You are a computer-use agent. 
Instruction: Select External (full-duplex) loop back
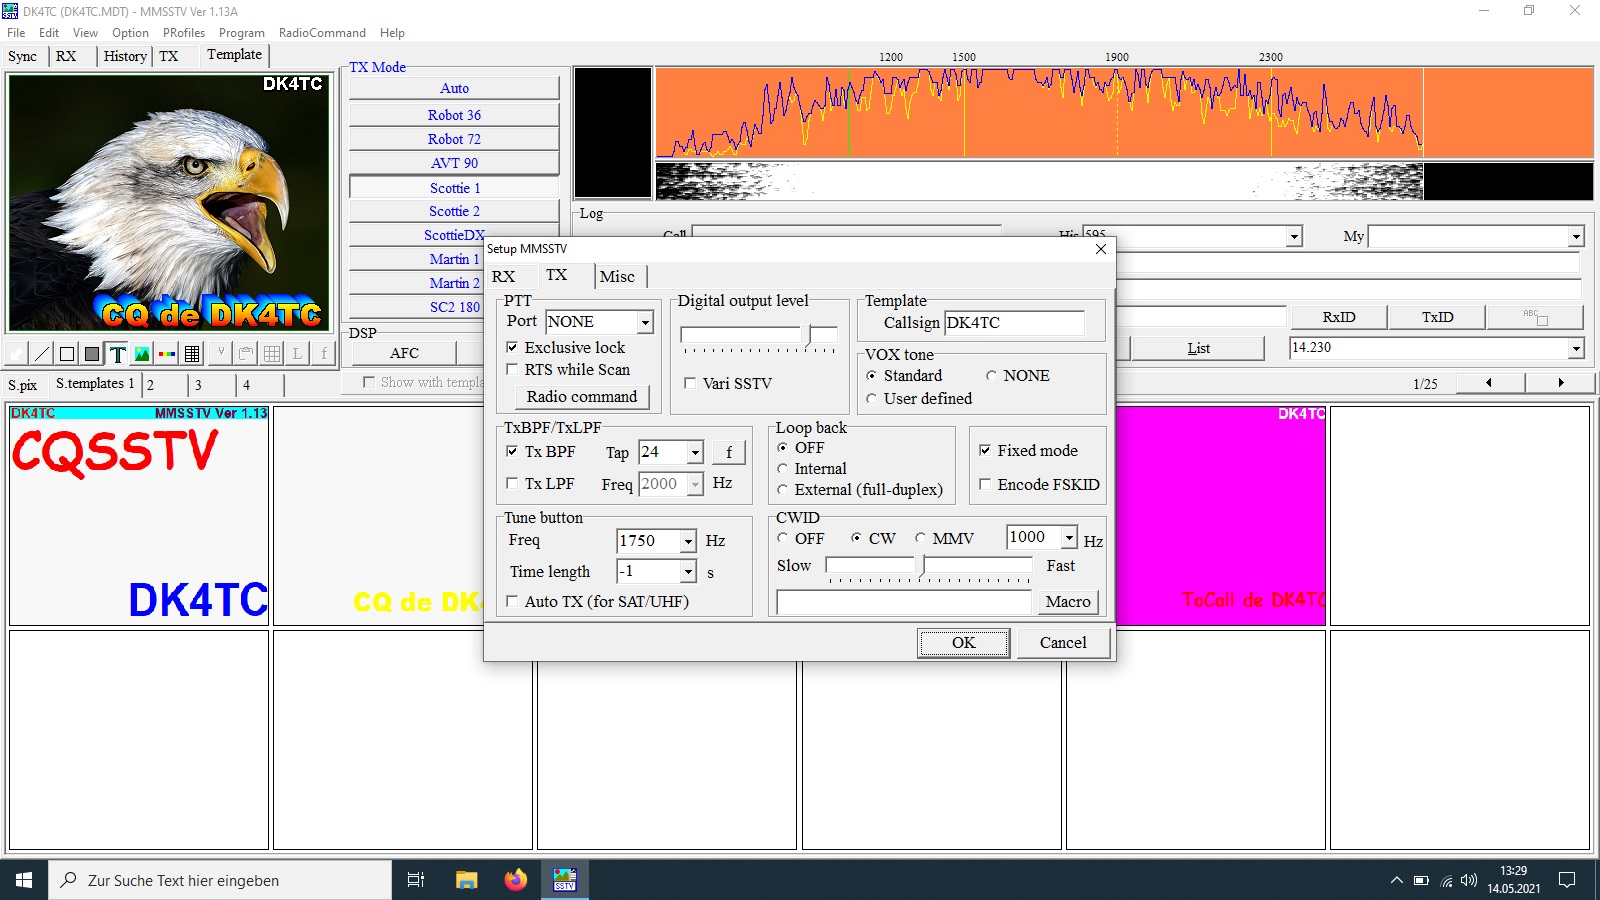click(782, 489)
